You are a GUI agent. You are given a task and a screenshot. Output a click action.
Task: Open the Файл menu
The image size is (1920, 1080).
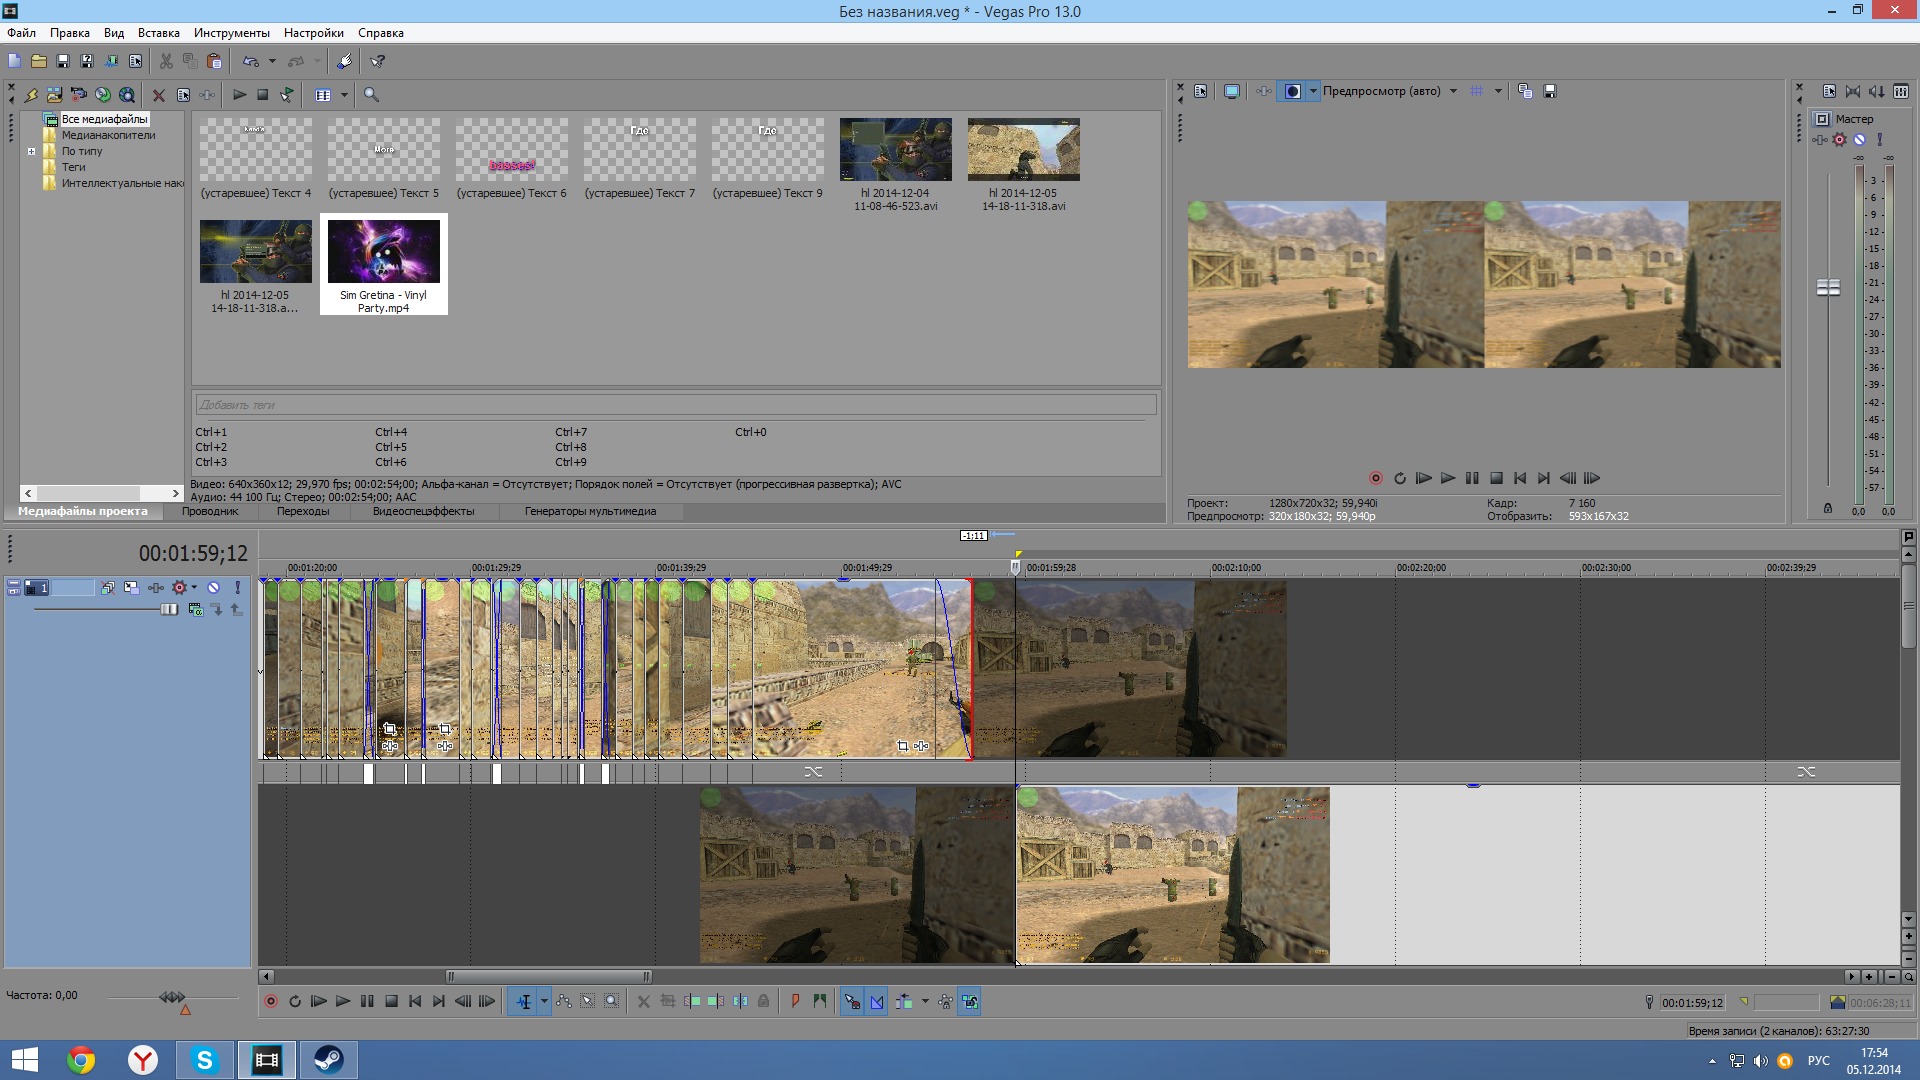[x=21, y=33]
